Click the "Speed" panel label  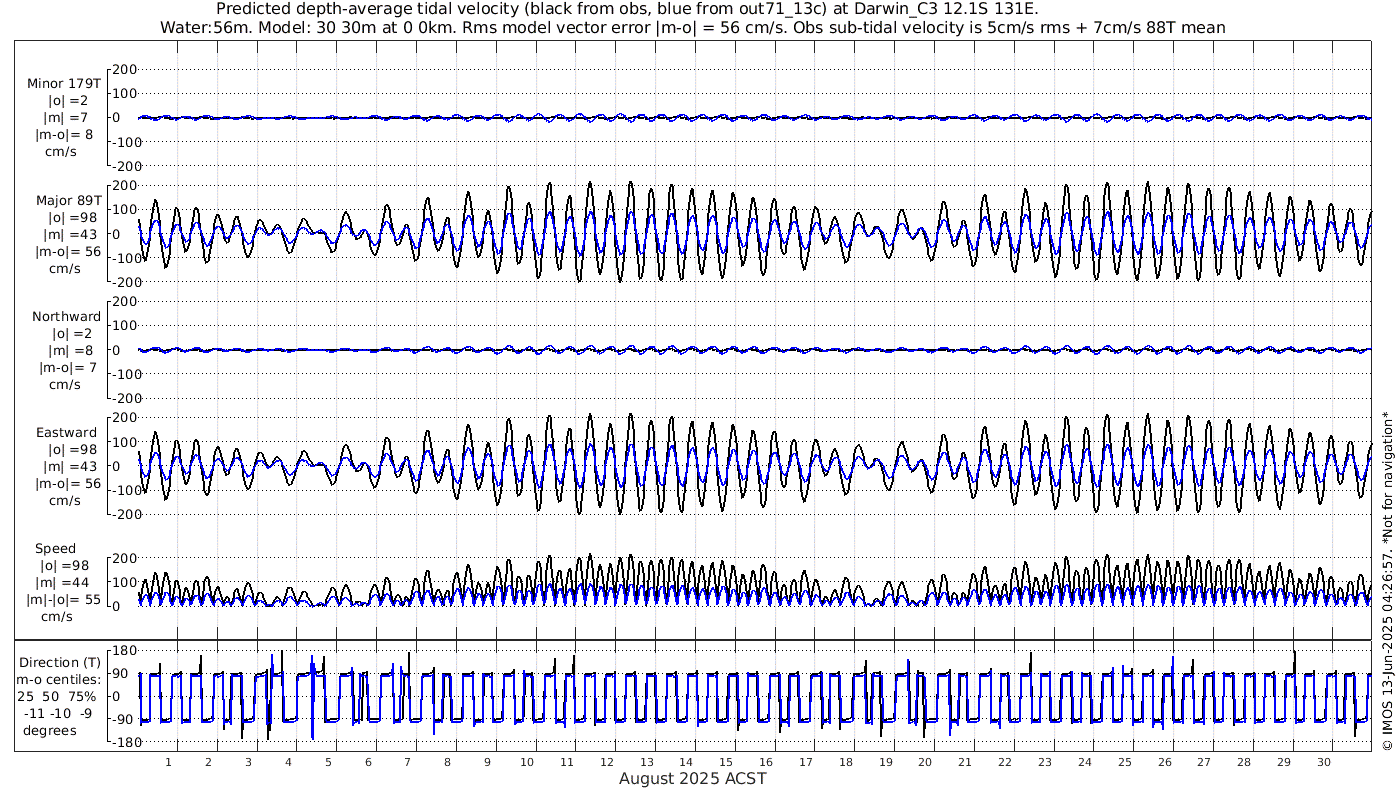(x=55, y=549)
